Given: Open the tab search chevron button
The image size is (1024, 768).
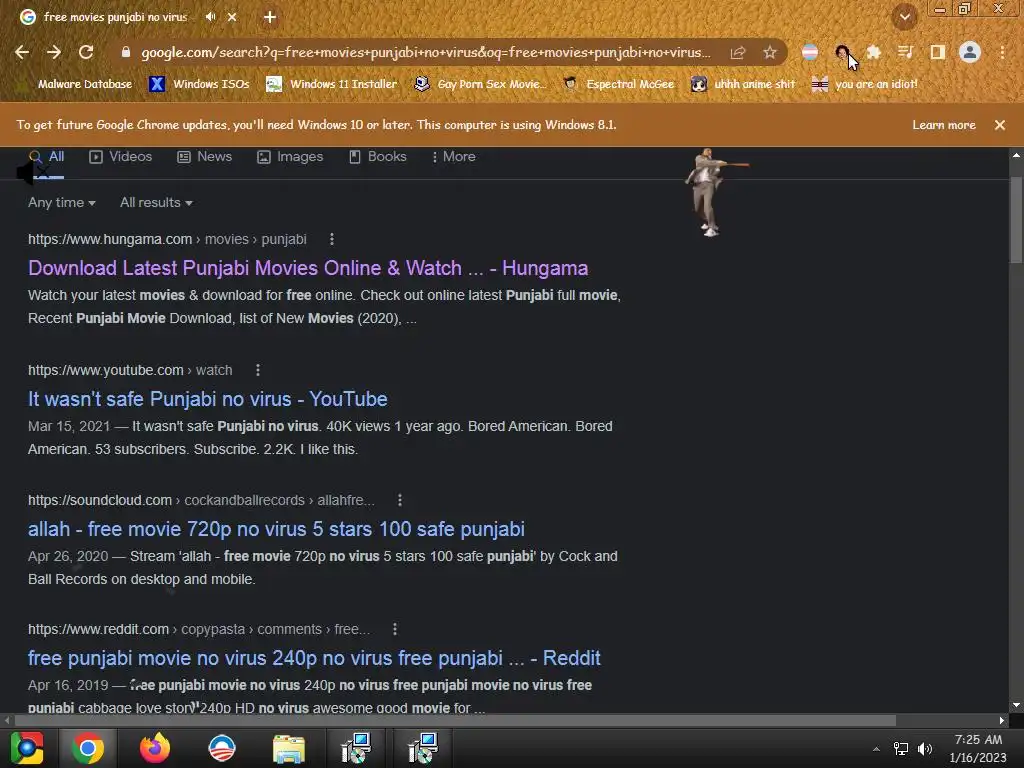Looking at the screenshot, I should (x=905, y=17).
